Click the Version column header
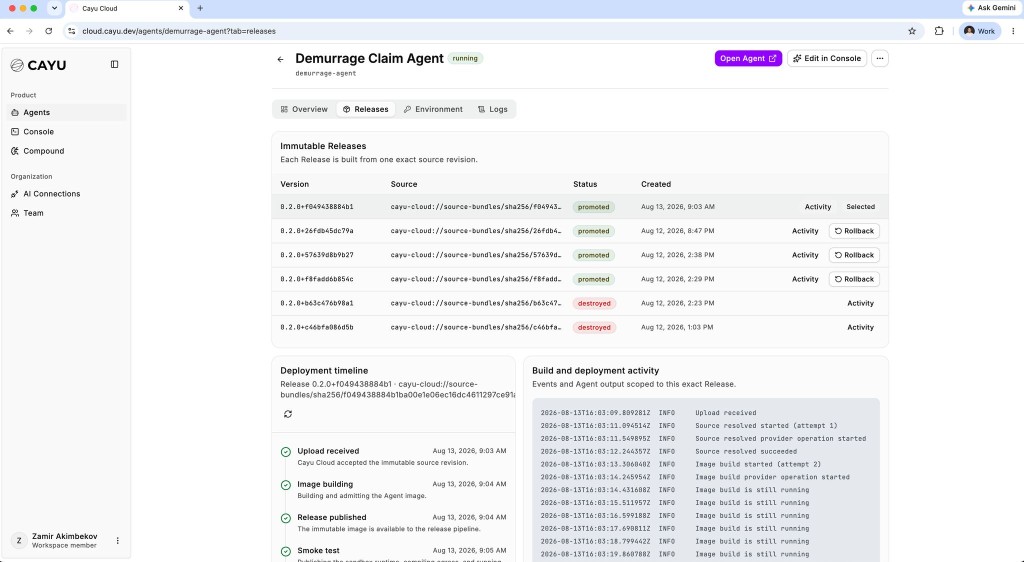The image size is (1024, 562). [295, 184]
